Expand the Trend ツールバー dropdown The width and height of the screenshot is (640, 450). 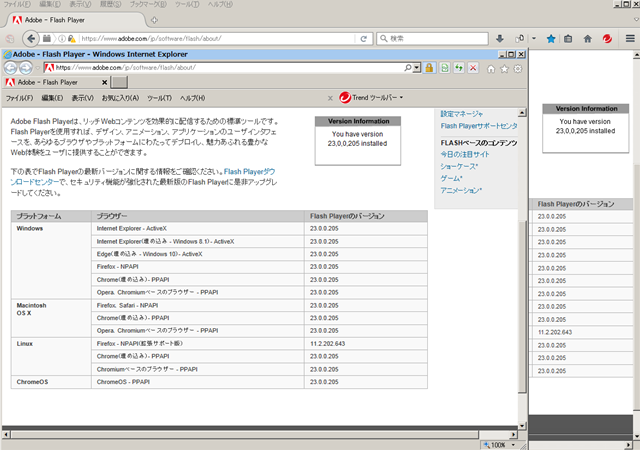[x=401, y=98]
